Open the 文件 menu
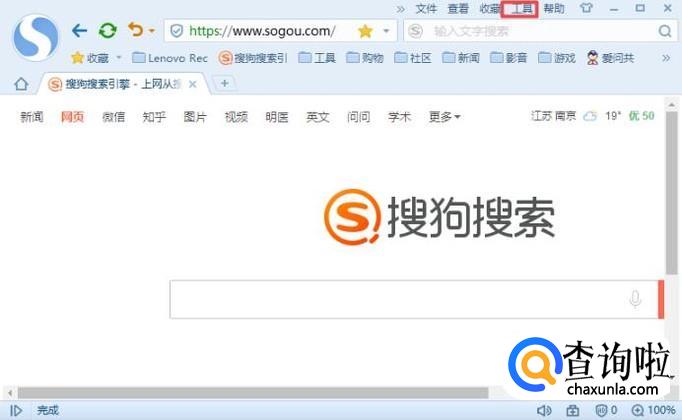 click(x=426, y=9)
